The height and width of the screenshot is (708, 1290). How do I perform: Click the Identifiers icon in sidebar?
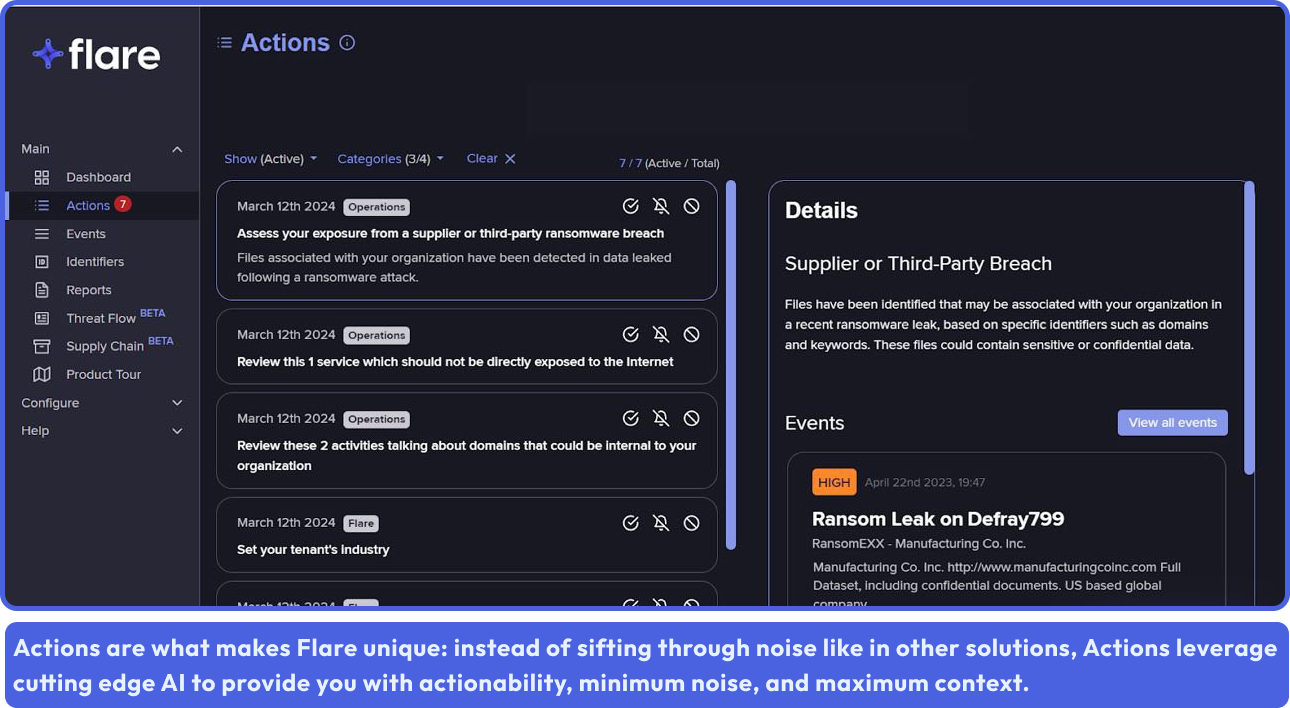[x=42, y=261]
